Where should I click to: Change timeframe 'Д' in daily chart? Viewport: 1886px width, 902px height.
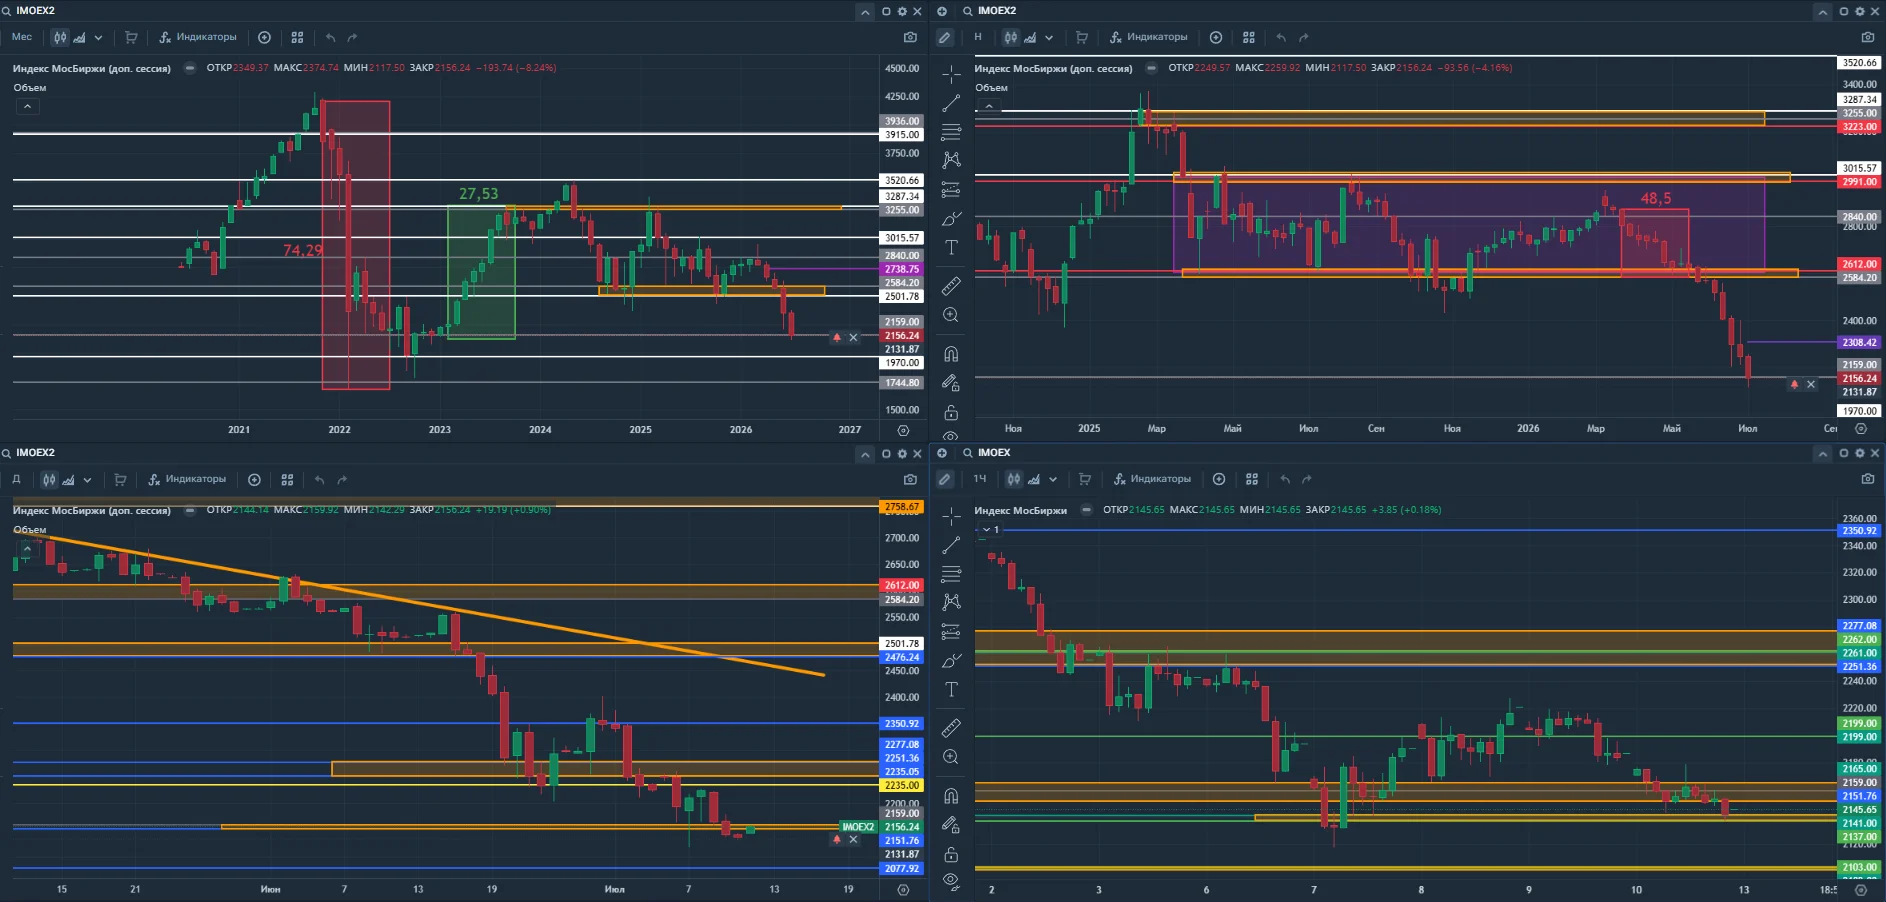pos(16,479)
